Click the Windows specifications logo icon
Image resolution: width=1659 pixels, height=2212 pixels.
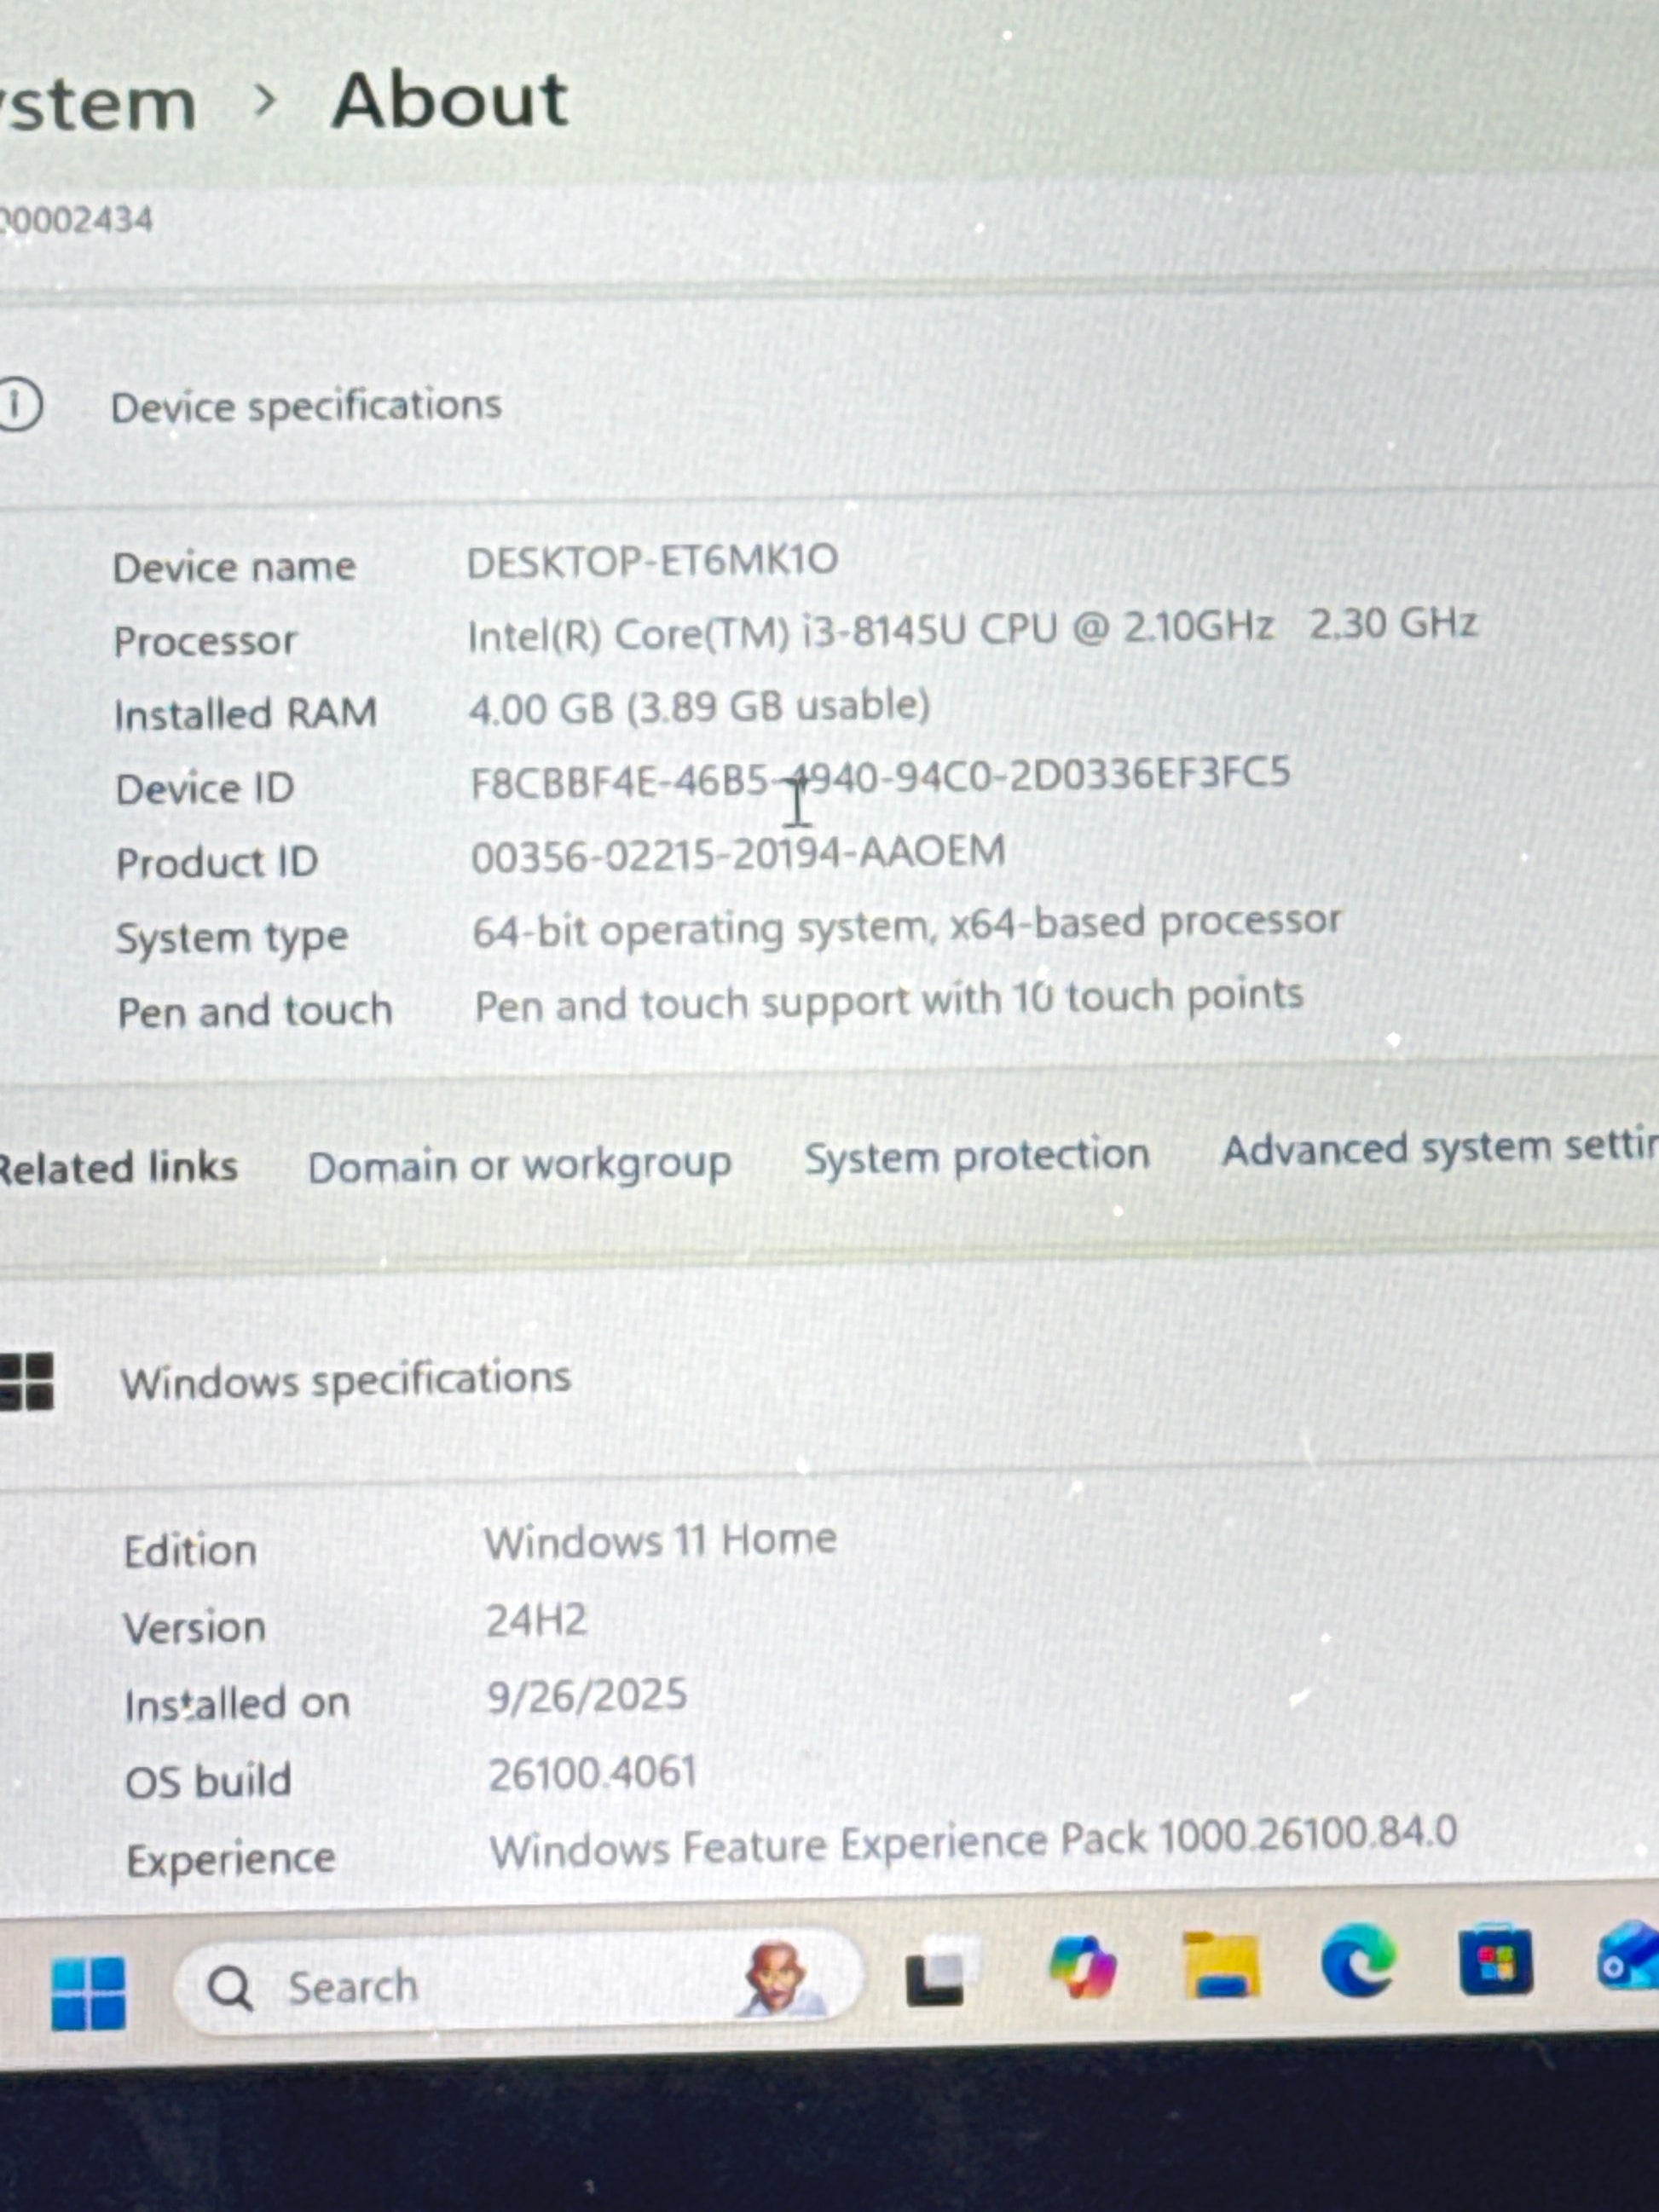pyautogui.click(x=27, y=1382)
